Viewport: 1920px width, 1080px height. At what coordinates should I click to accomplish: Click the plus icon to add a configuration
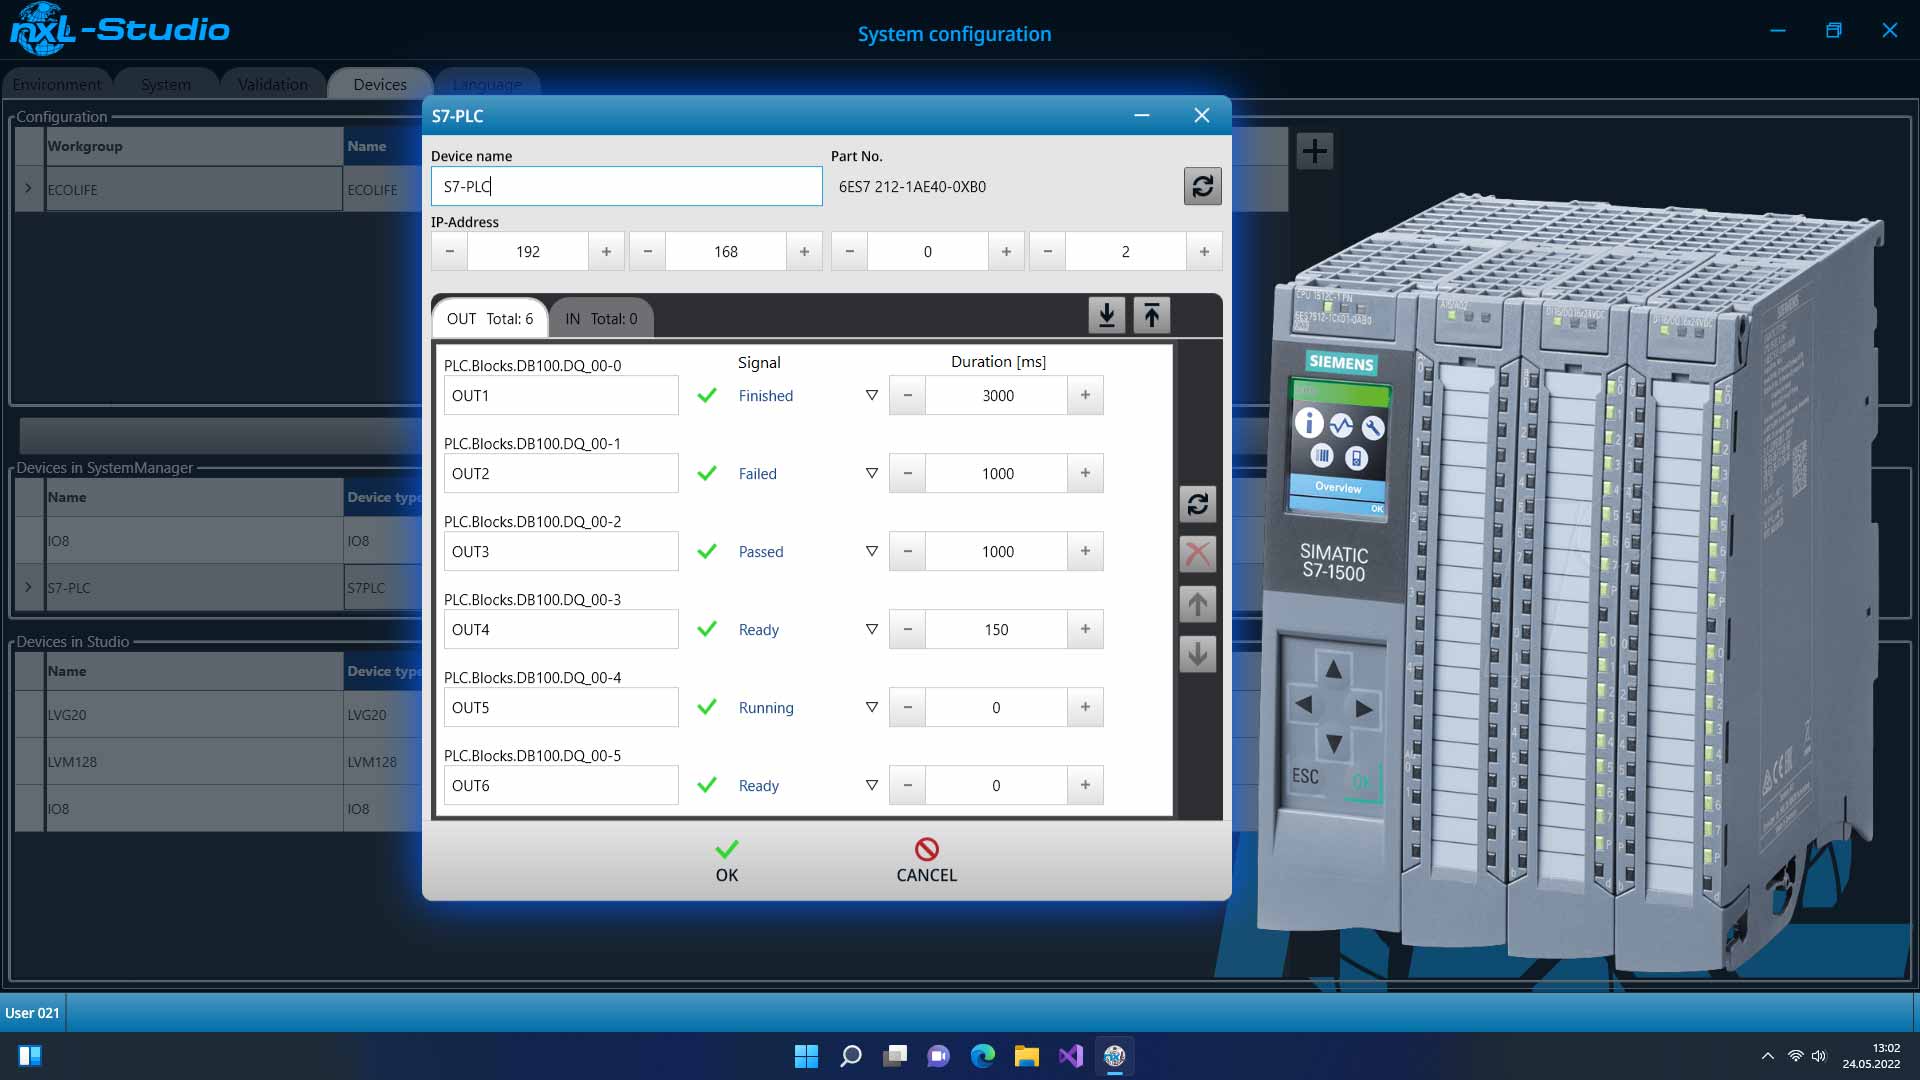(x=1314, y=151)
